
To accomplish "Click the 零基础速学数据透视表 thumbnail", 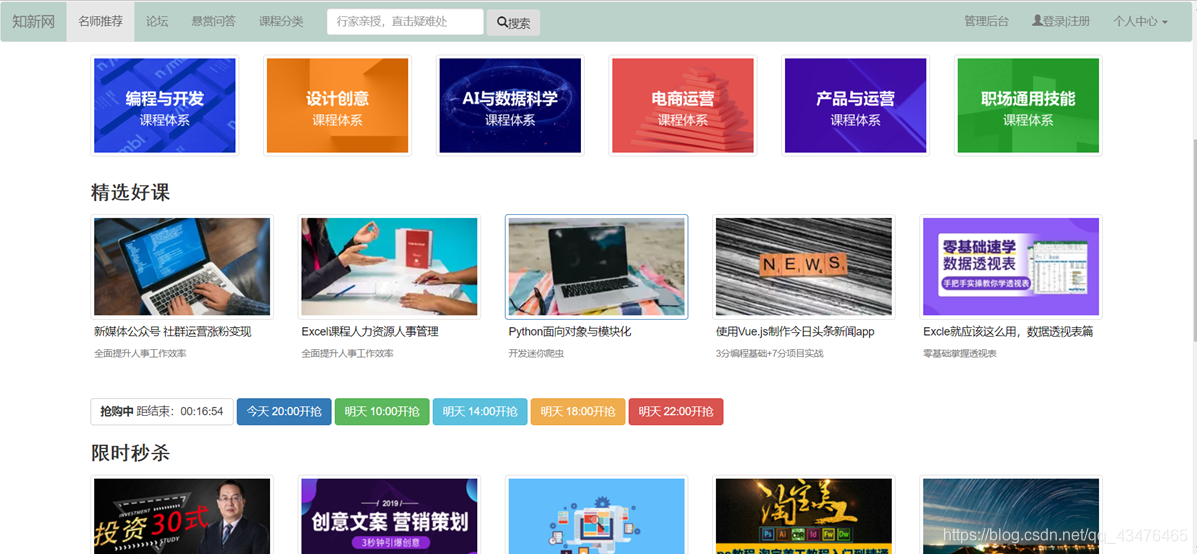I will (x=1011, y=267).
